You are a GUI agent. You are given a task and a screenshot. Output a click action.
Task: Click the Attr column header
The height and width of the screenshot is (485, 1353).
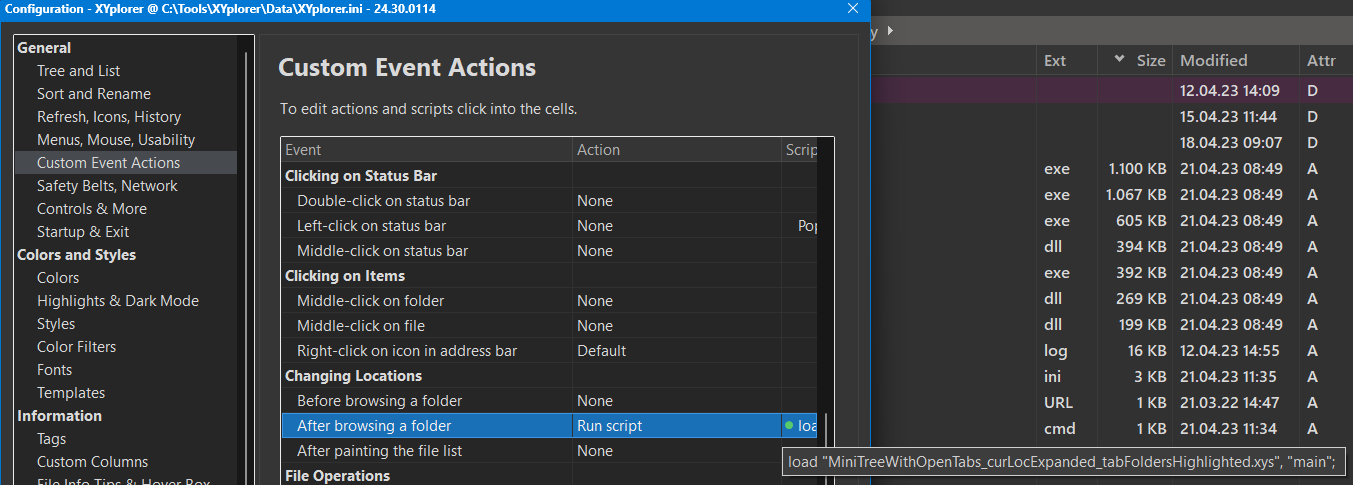point(1321,60)
